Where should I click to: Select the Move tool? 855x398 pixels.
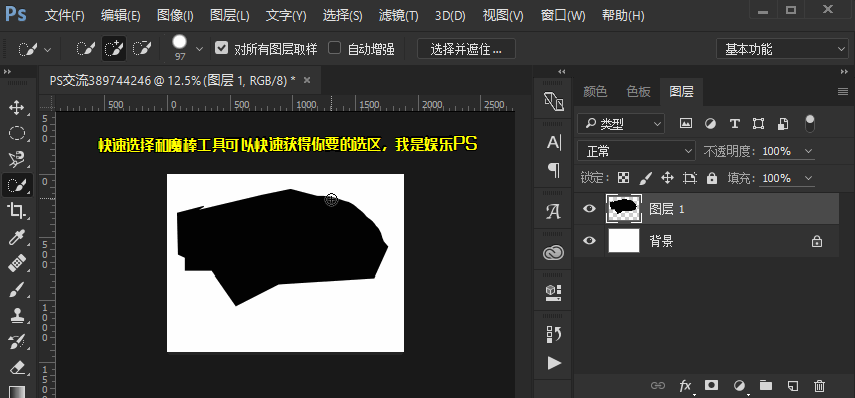[x=17, y=107]
